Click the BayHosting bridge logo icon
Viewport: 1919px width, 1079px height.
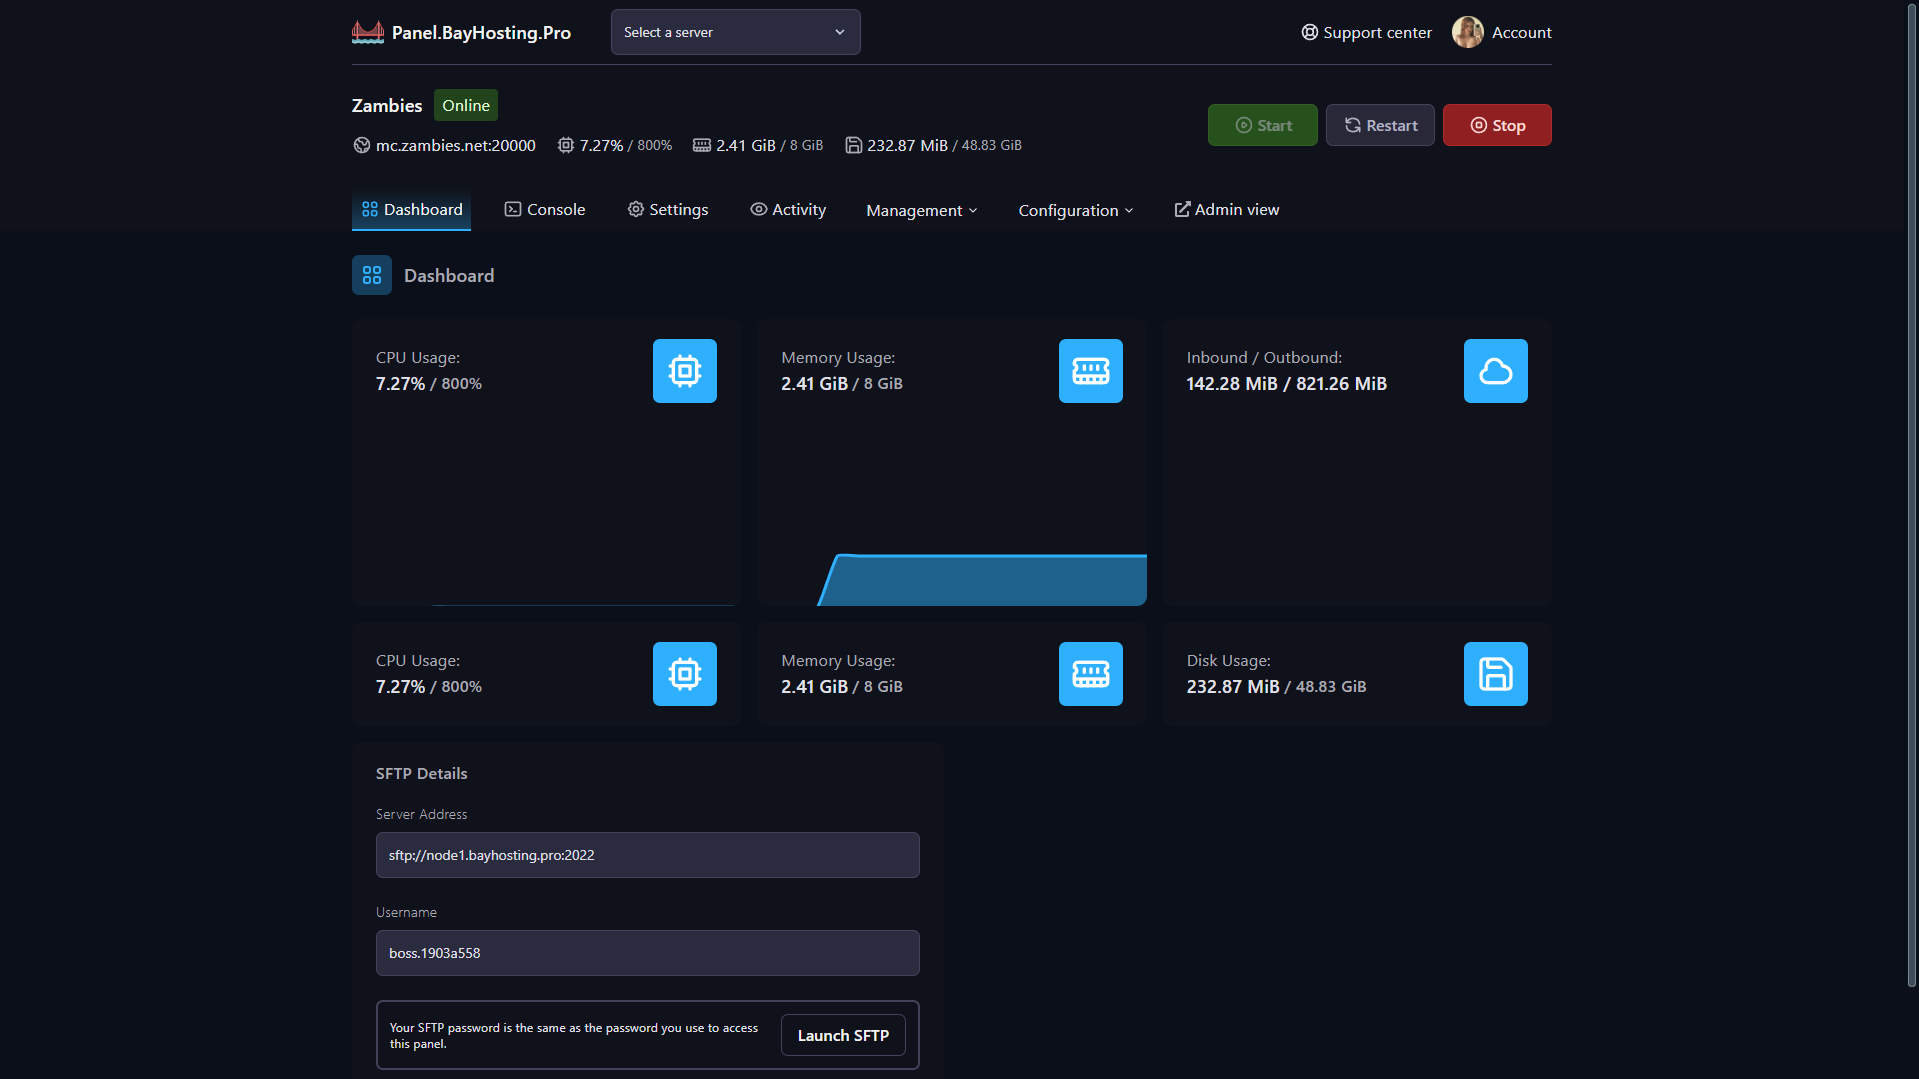click(x=368, y=32)
